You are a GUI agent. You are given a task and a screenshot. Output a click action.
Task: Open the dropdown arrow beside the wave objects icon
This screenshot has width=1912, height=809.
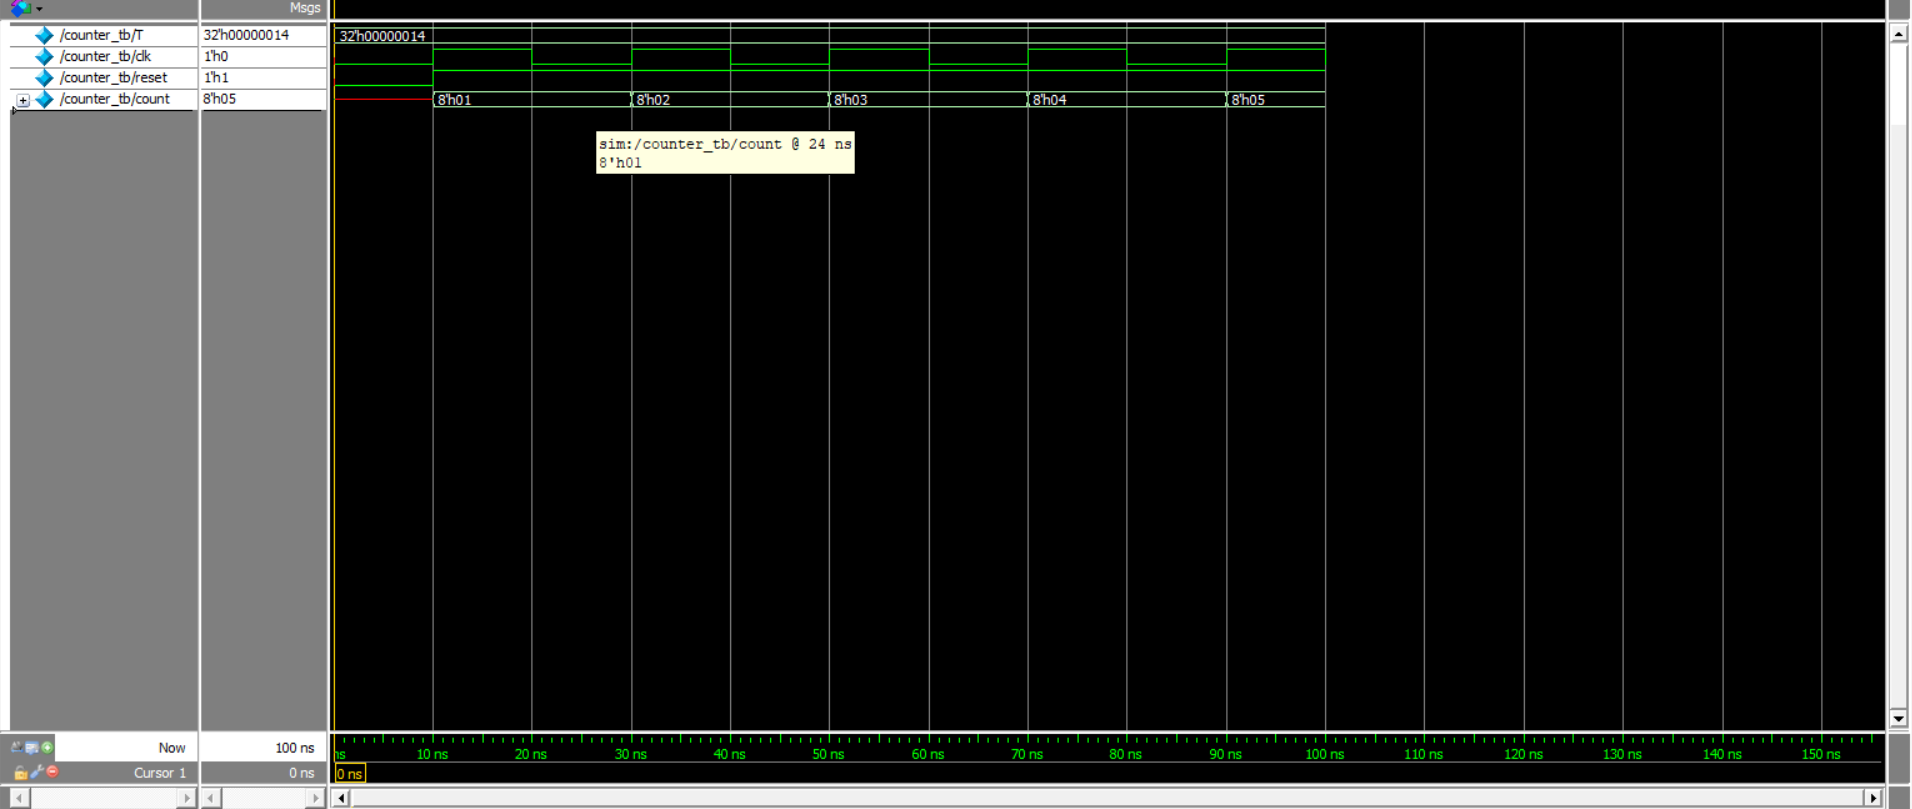(40, 9)
